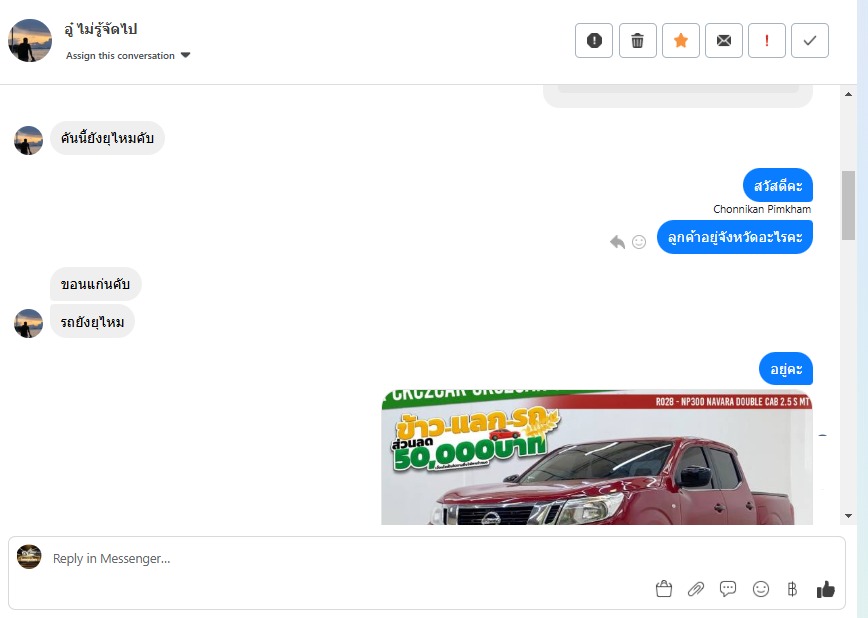Mark conversation done with checkmark icon
Screen dimensions: 868x618
click(810, 40)
